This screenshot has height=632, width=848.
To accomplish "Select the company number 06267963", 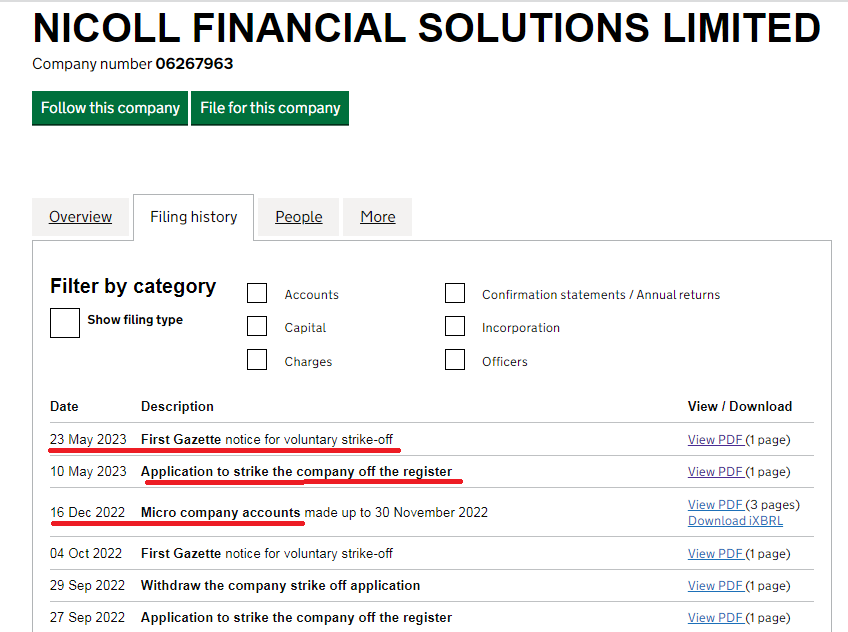I will 194,64.
